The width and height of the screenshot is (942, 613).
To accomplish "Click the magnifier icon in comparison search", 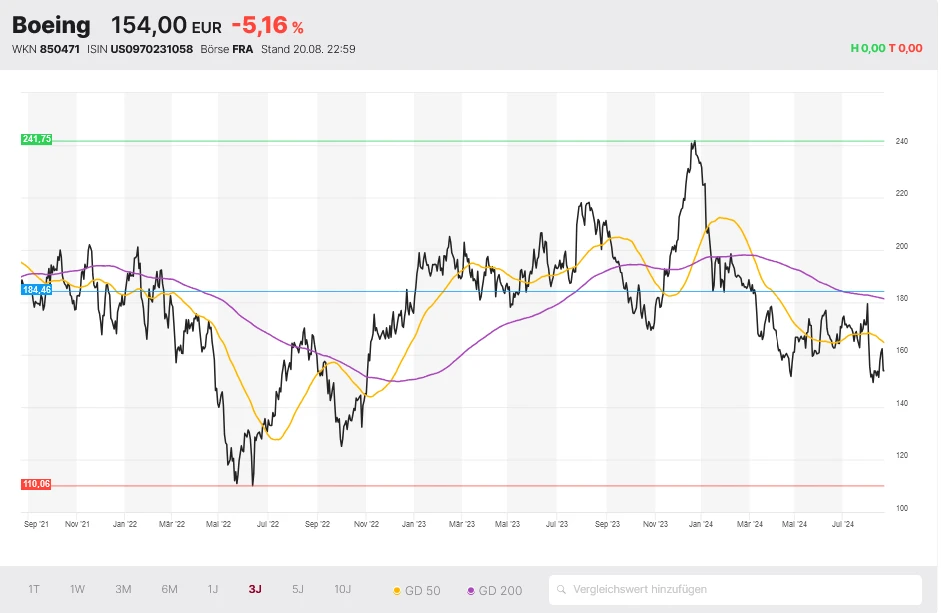I will [564, 590].
